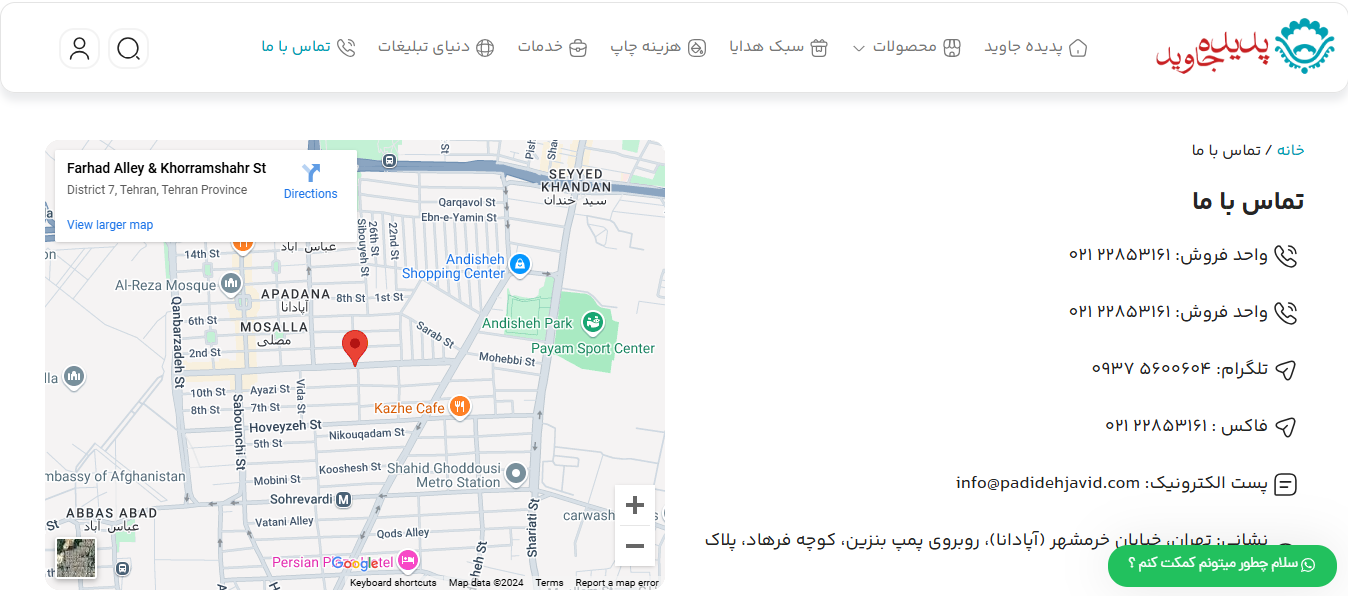Select the Persian hotel marker on map
The height and width of the screenshot is (596, 1348).
[407, 560]
